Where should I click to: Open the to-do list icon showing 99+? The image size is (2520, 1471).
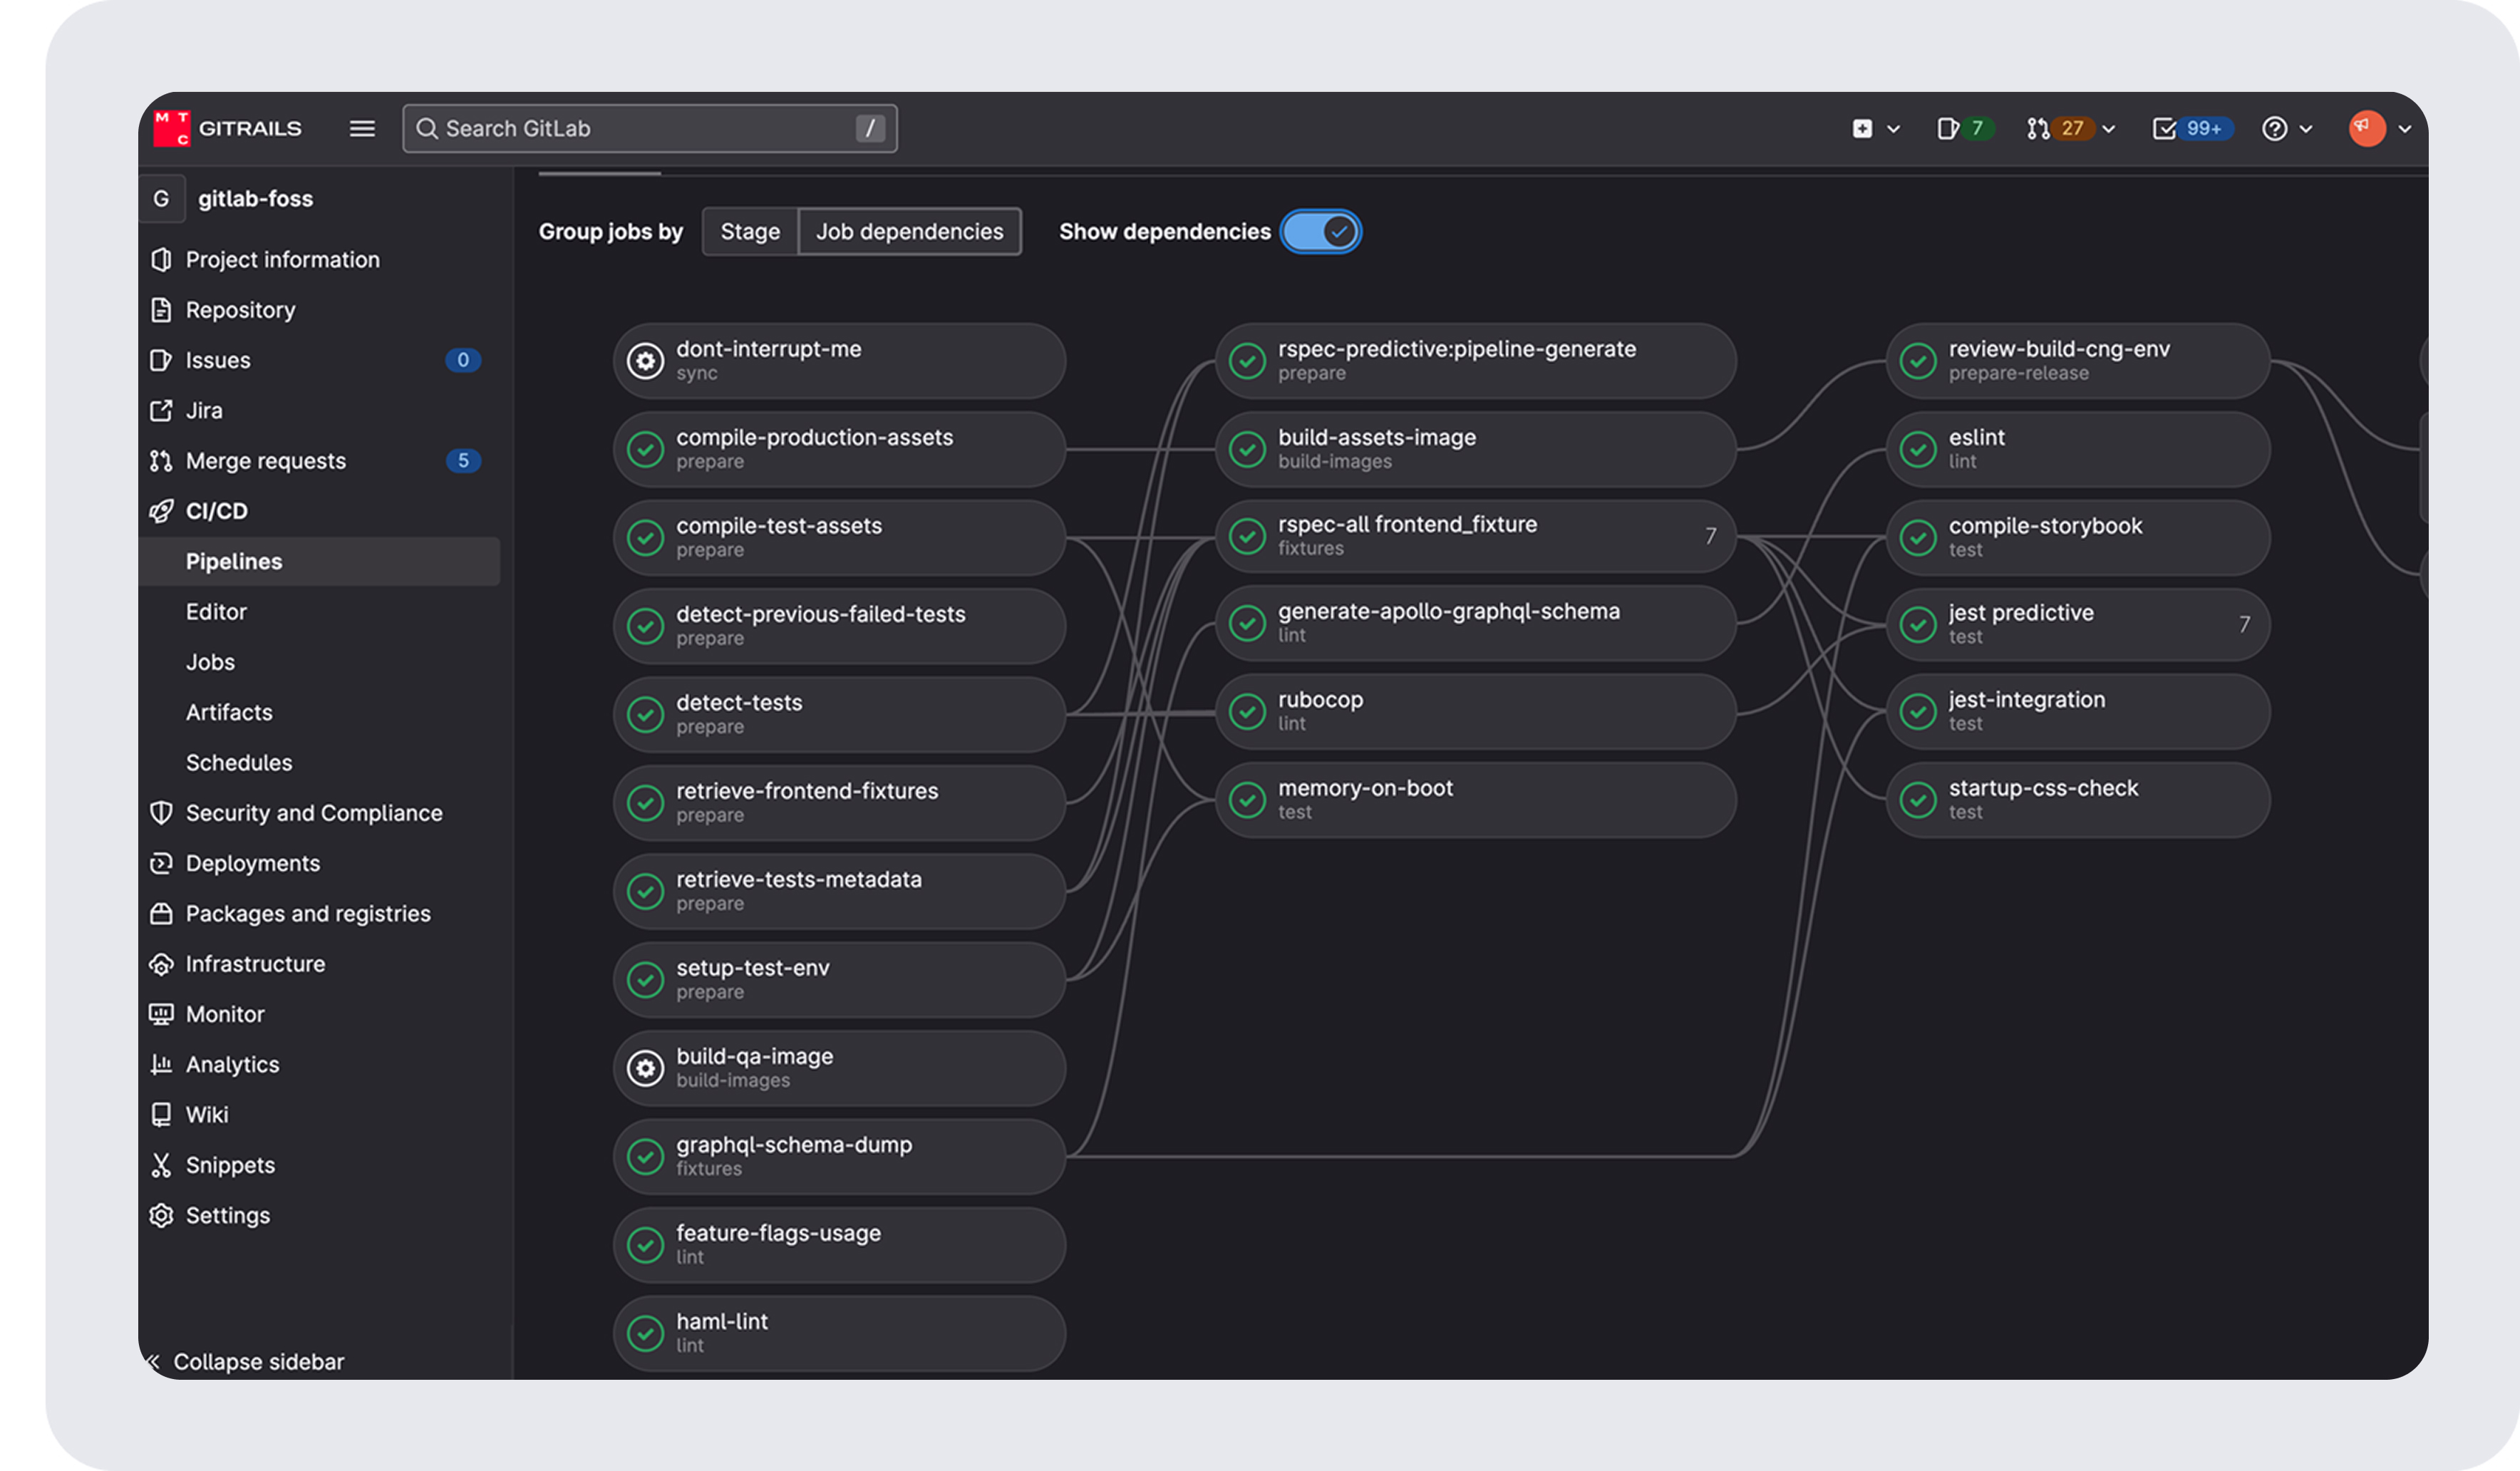2164,128
